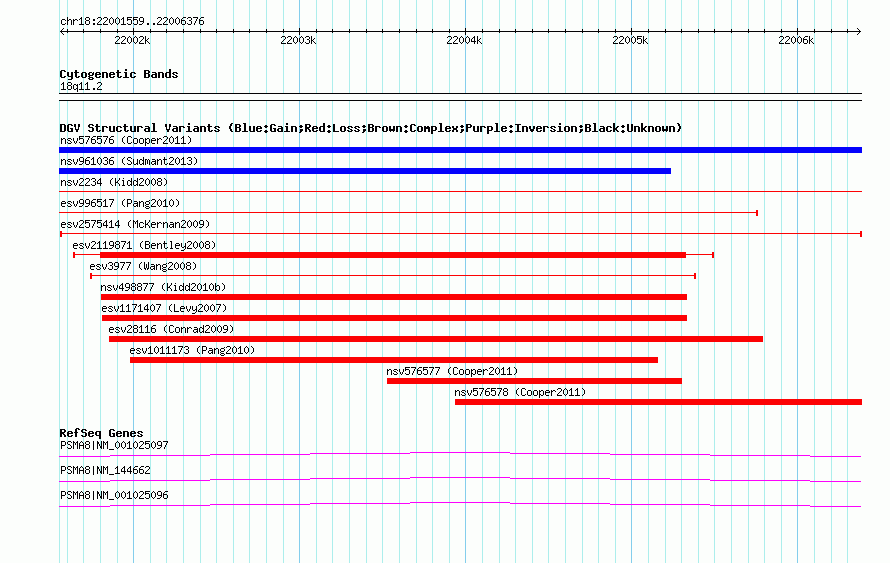Click the Cytogenetic Bands track title

coord(119,74)
